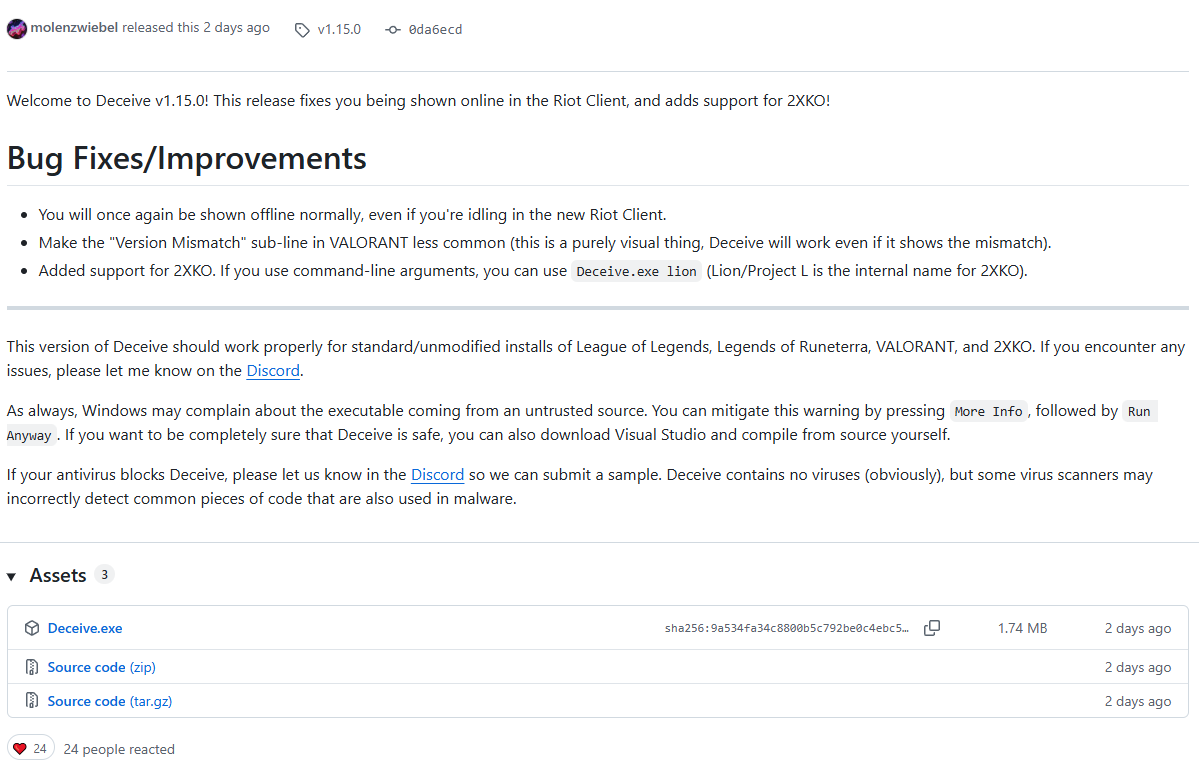Image resolution: width=1199 pixels, height=765 pixels.
Task: Click the Bug Fixes/Improvements heading
Action: [x=187, y=158]
